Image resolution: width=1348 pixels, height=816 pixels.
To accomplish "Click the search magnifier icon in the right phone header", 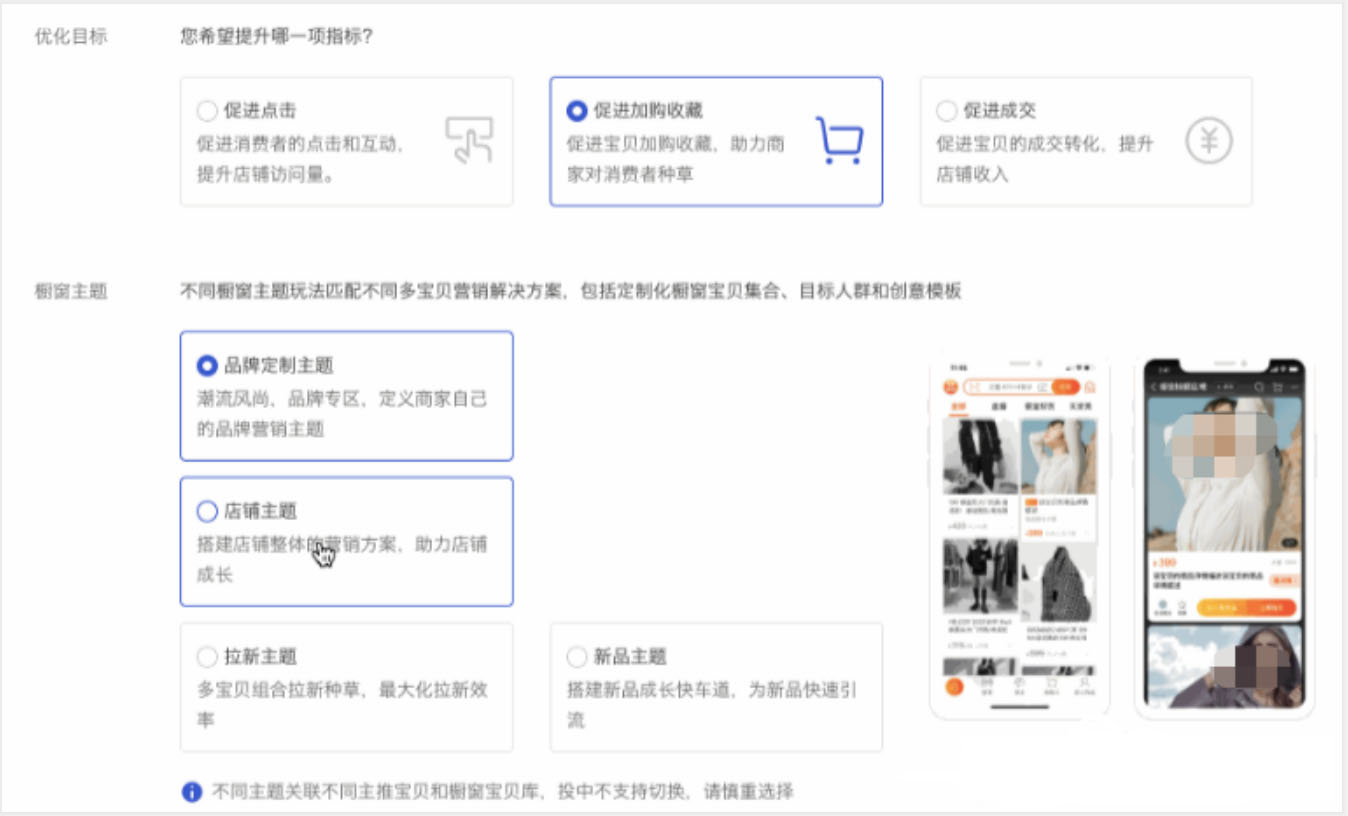I will (x=1259, y=387).
